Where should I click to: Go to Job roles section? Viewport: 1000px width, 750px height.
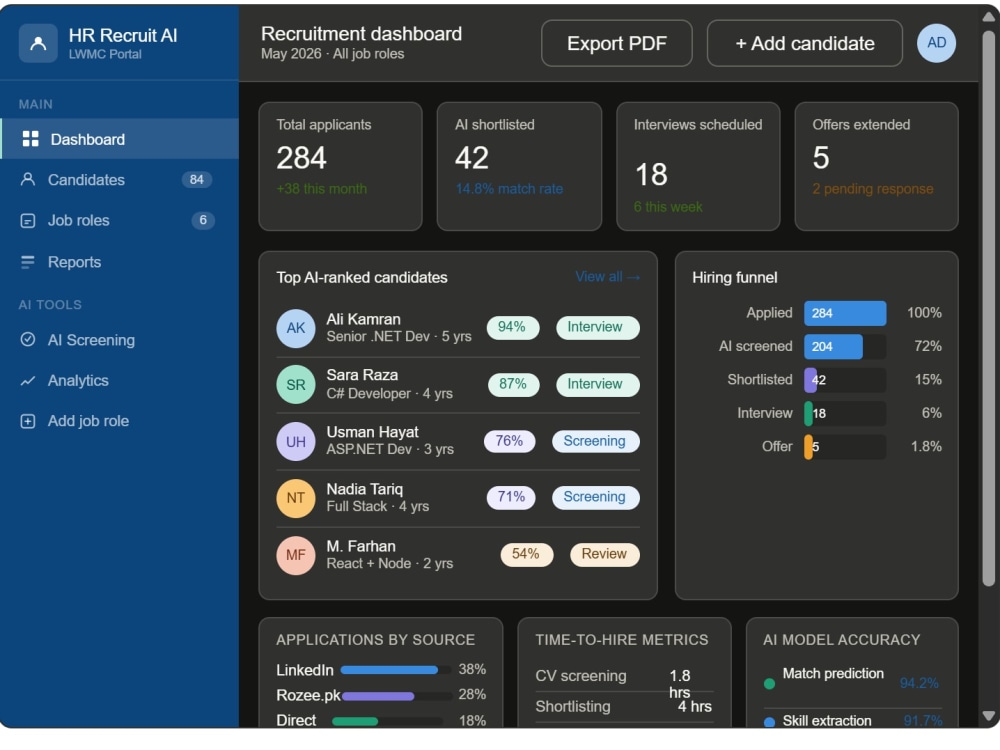click(119, 221)
